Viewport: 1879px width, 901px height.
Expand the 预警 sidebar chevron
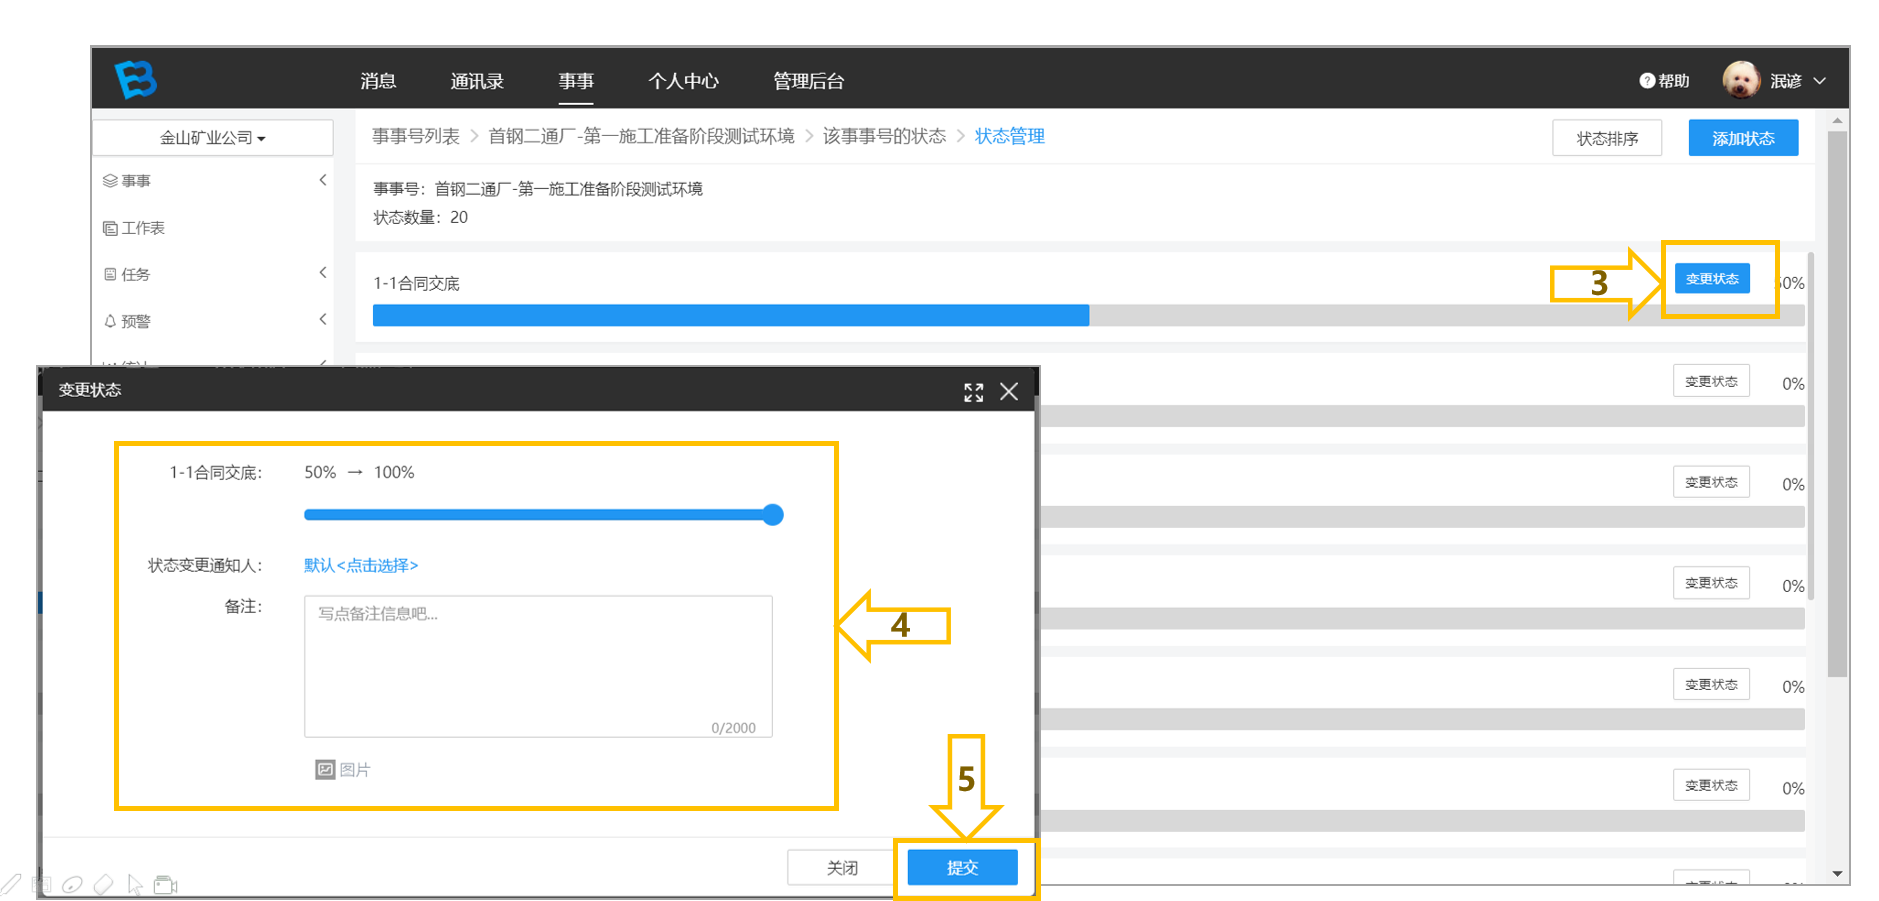[x=323, y=319]
